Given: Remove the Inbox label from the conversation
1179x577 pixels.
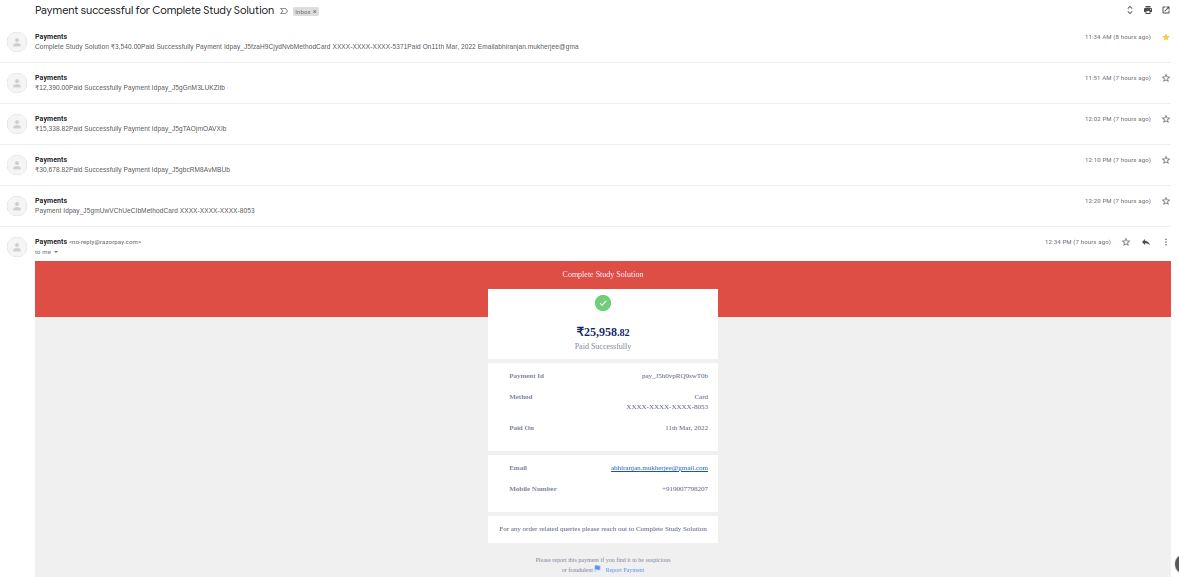Looking at the screenshot, I should 315,12.
